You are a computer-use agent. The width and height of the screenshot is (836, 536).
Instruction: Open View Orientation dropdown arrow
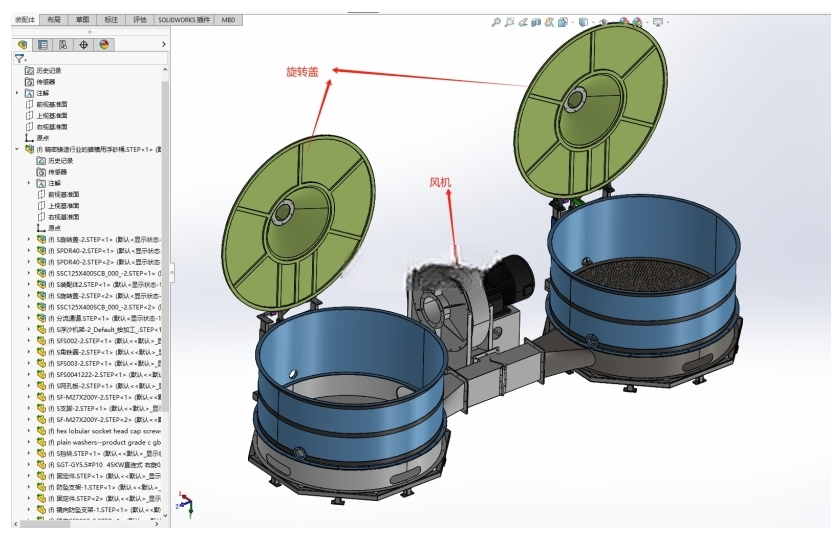573,22
